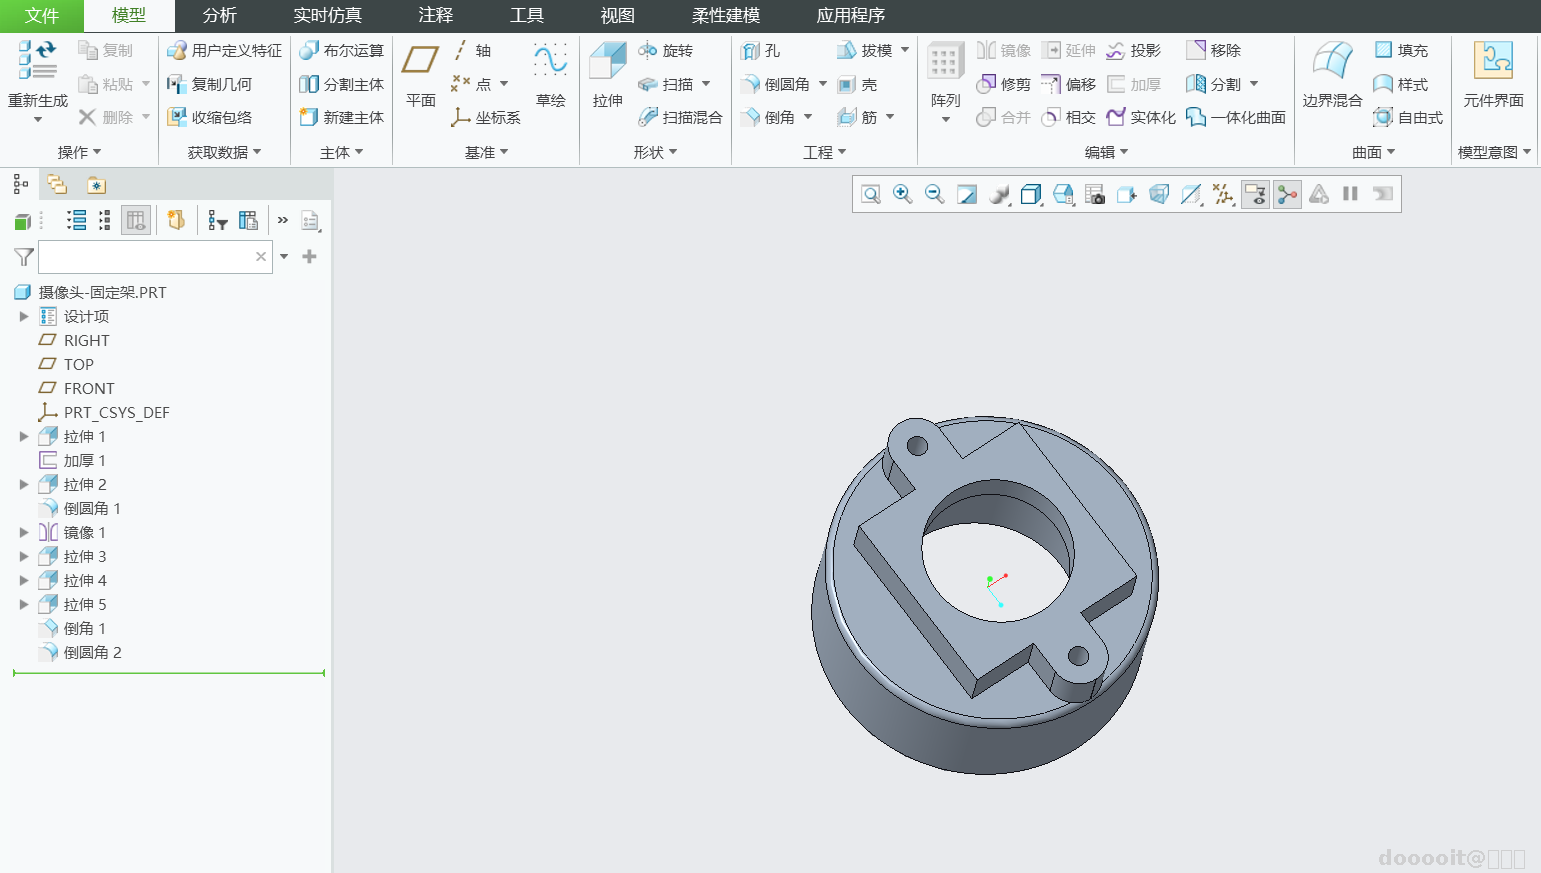Open the 视图 ribbon tab

(x=617, y=16)
